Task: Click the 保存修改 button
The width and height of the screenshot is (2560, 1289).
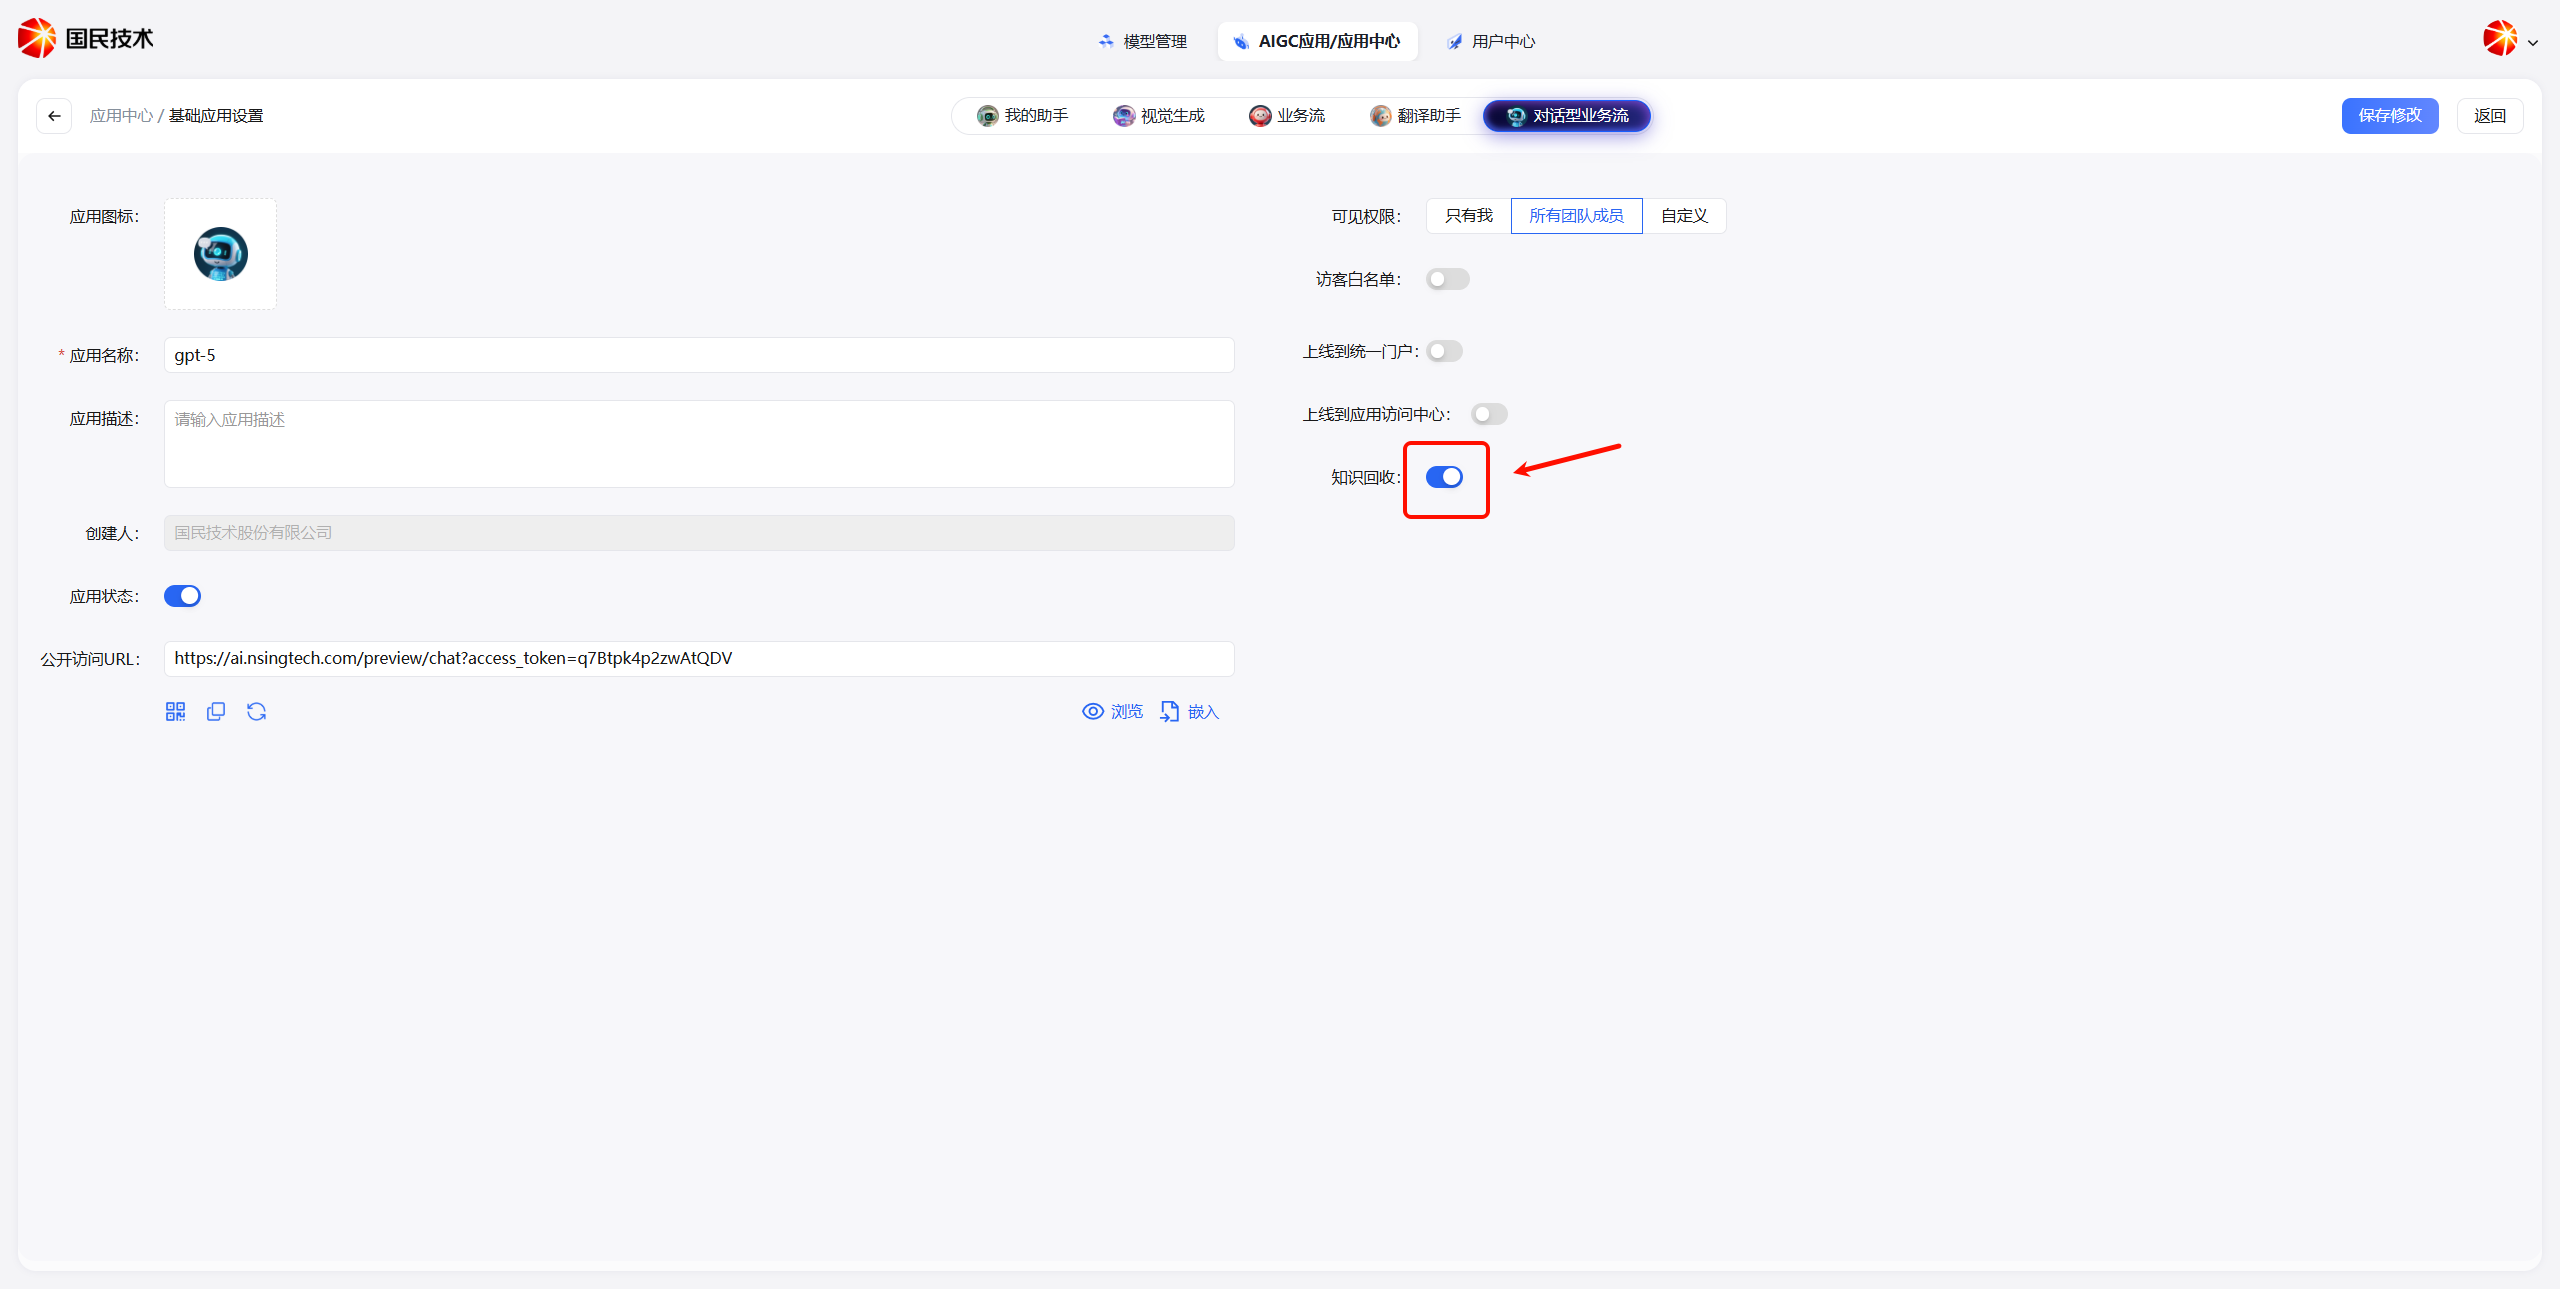Action: click(x=2389, y=116)
